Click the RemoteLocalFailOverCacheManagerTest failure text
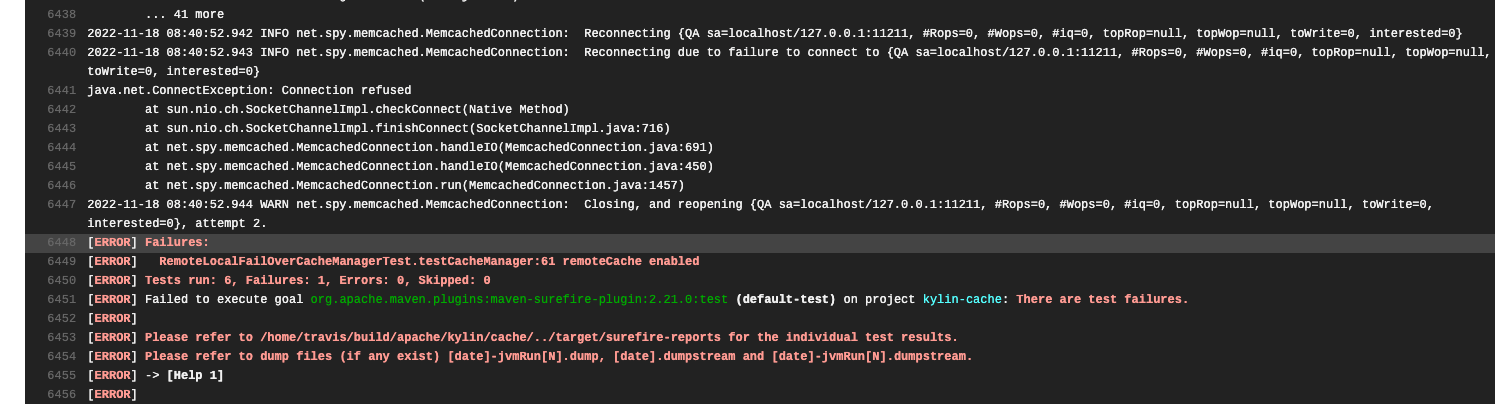This screenshot has height=404, width=1495. coord(429,262)
